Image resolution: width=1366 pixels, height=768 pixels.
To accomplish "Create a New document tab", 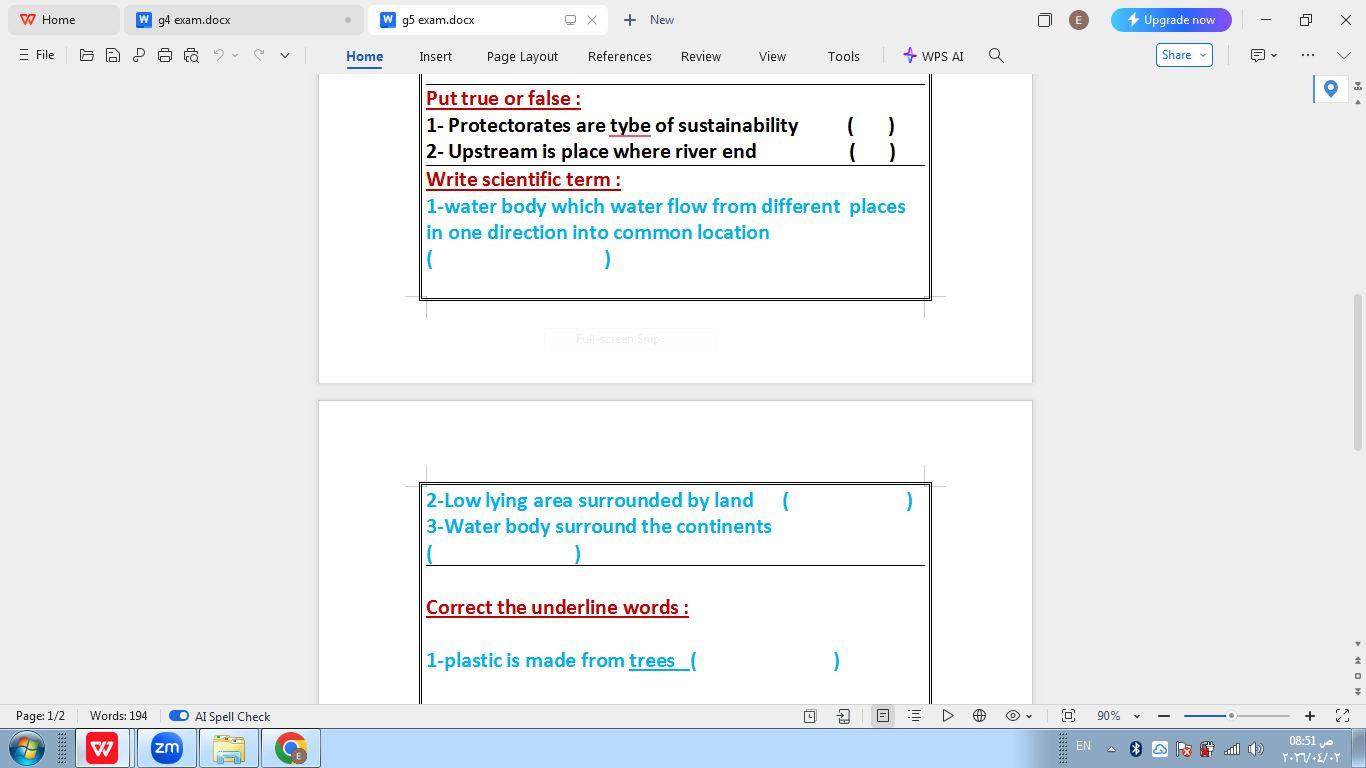I will coord(649,20).
